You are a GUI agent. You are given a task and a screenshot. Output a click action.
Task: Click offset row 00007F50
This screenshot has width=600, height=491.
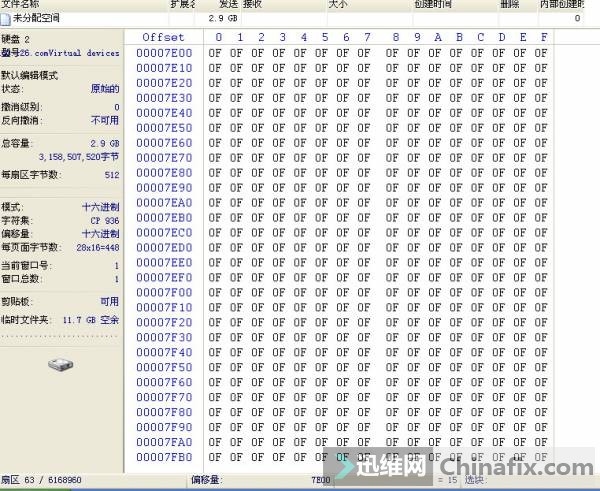[x=164, y=367]
